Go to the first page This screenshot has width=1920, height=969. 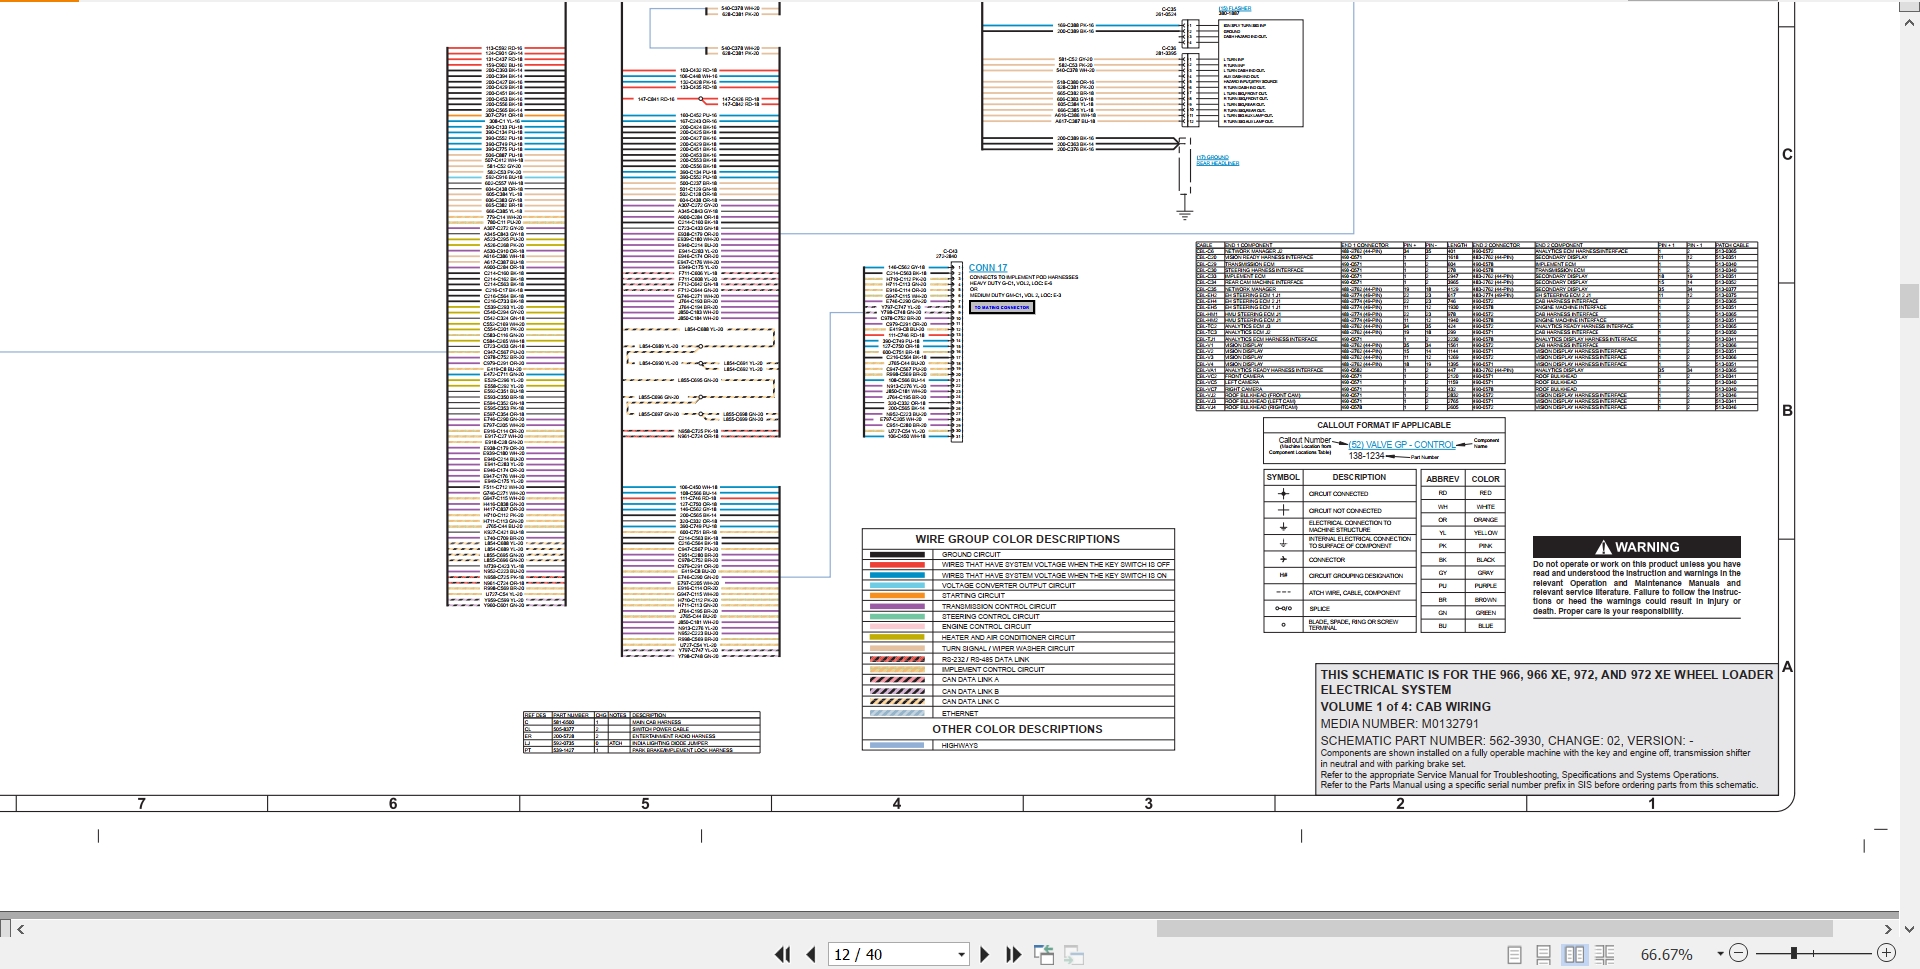(x=782, y=955)
